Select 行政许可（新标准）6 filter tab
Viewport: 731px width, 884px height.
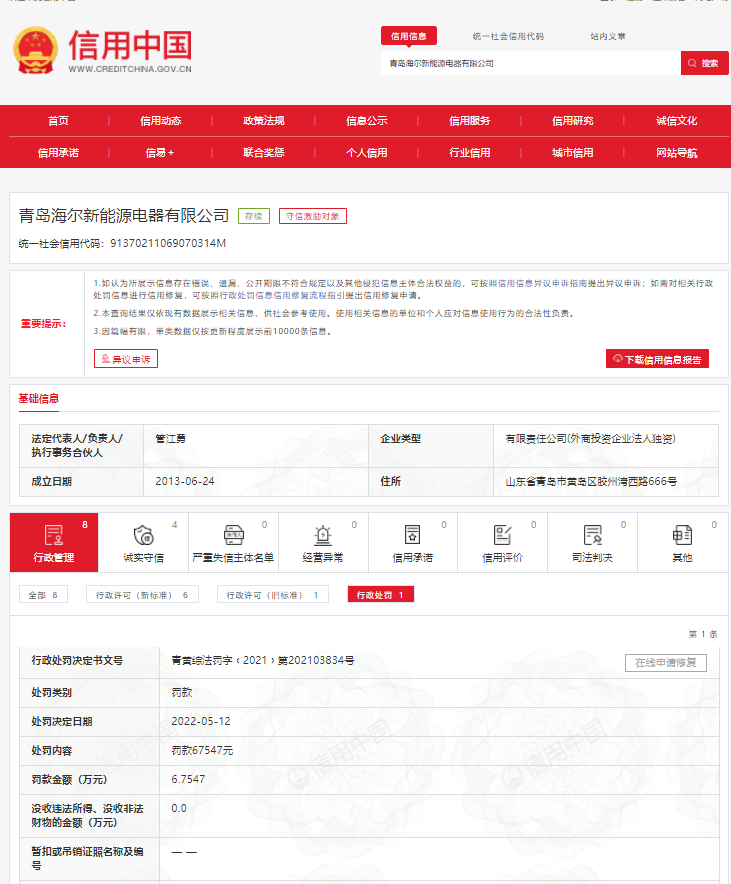tap(142, 595)
